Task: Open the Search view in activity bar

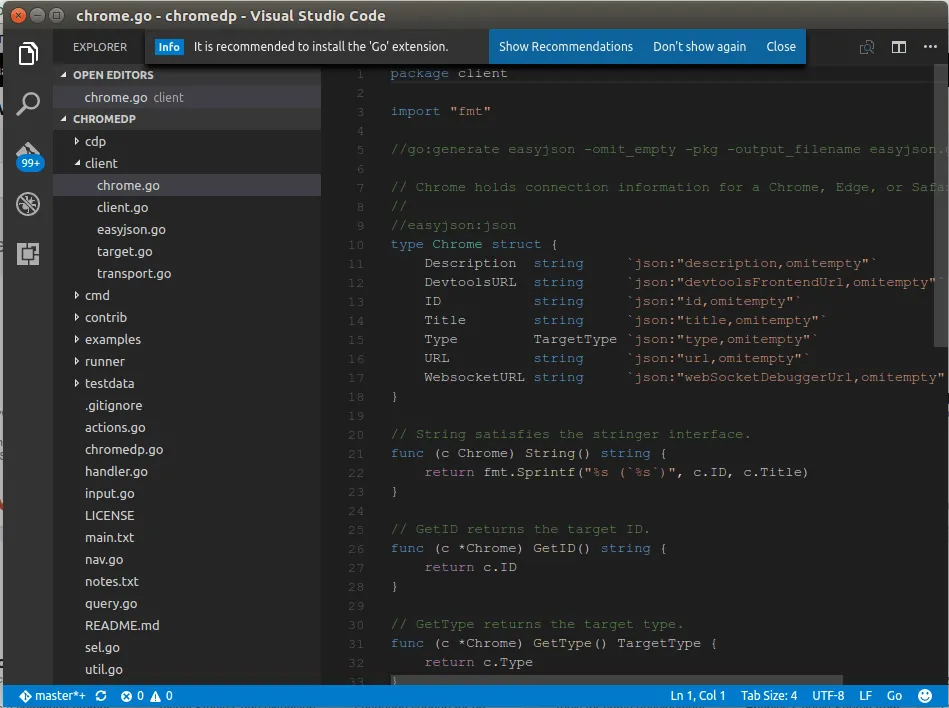Action: [28, 103]
